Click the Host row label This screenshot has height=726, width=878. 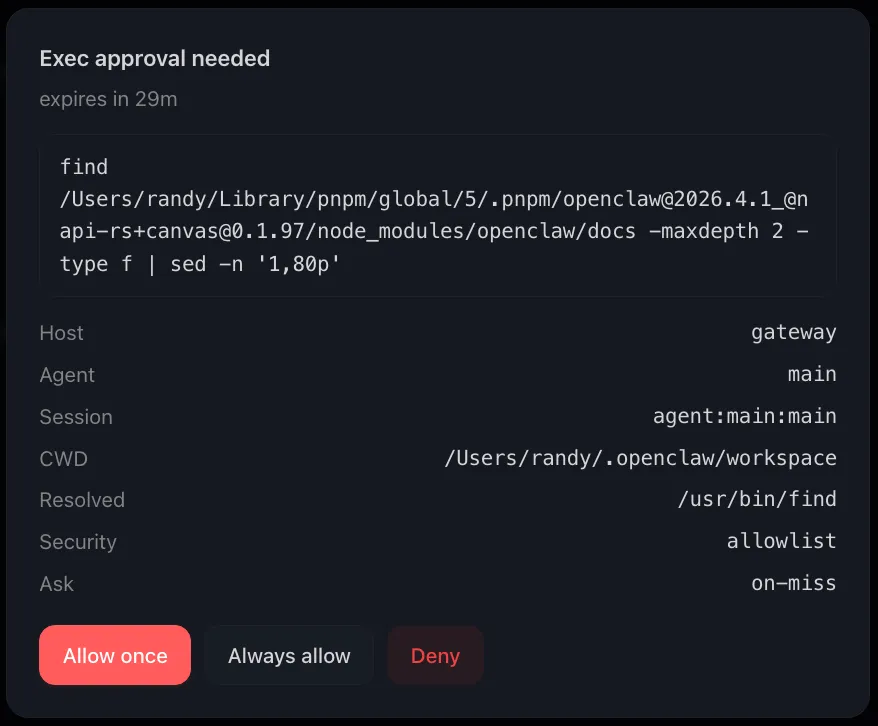[x=62, y=333]
